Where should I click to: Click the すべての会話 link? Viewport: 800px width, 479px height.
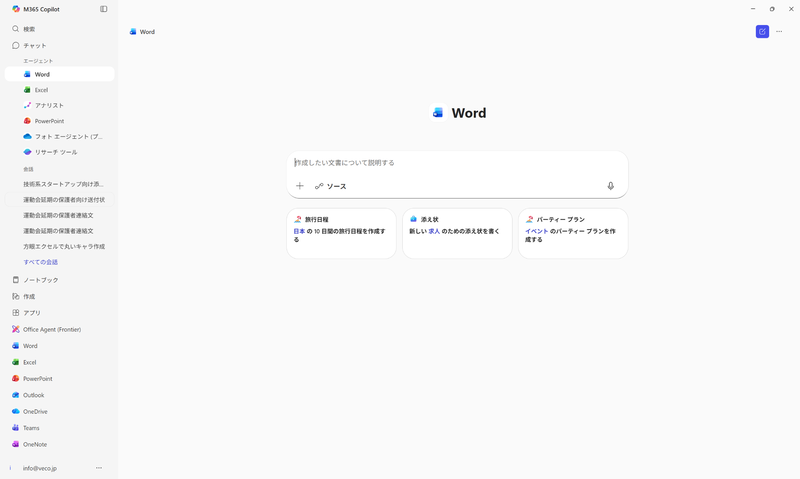click(41, 262)
